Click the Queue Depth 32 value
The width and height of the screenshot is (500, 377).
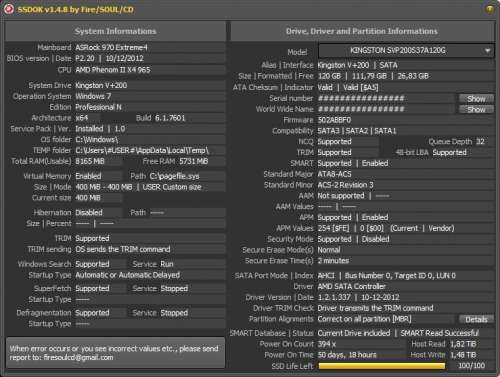click(x=480, y=142)
